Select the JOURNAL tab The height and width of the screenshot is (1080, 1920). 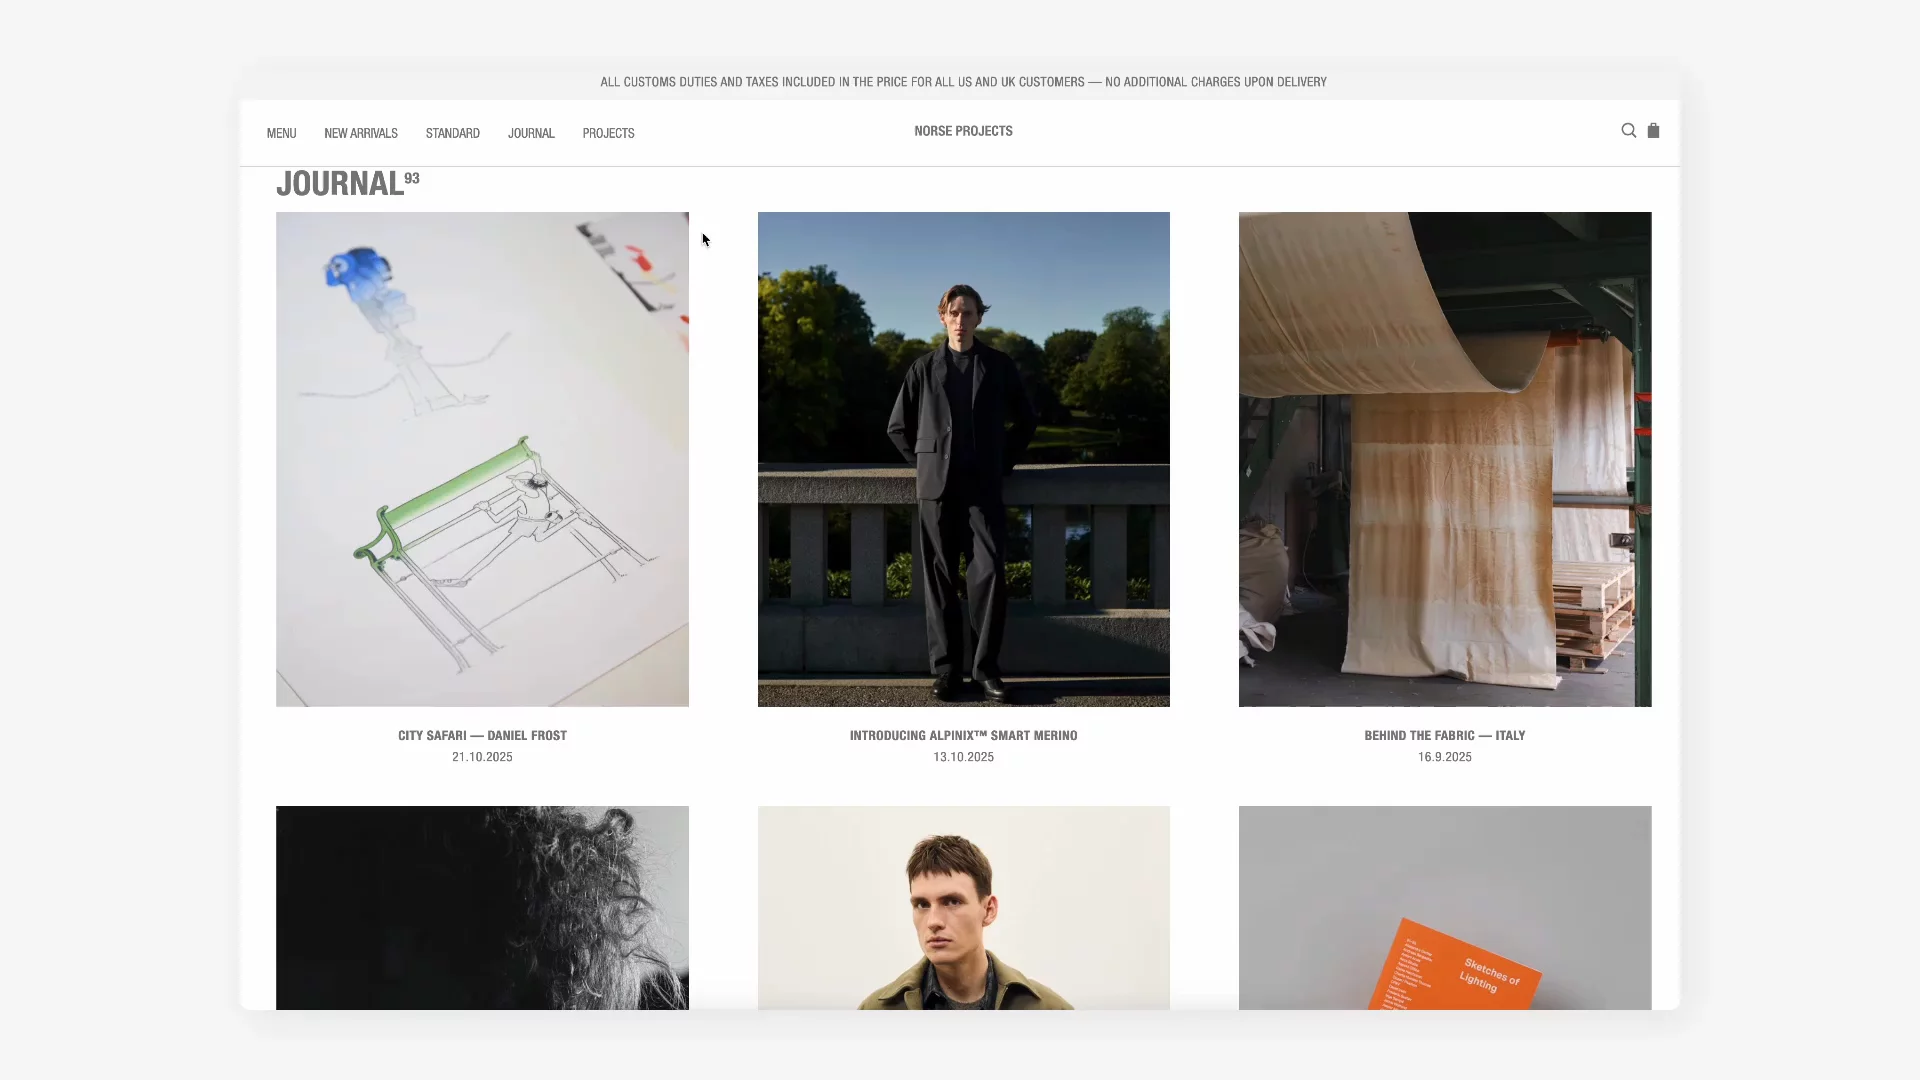531,133
